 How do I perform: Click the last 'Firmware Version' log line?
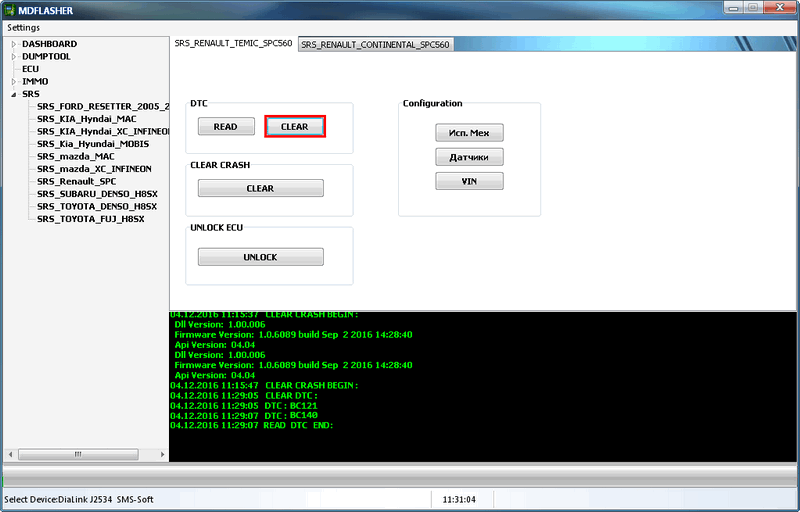[293, 365]
